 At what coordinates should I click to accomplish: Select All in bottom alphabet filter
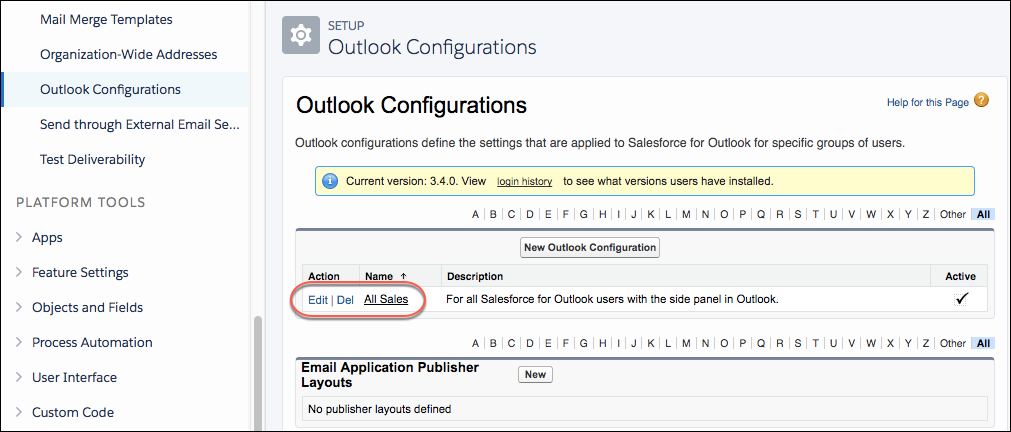[983, 343]
